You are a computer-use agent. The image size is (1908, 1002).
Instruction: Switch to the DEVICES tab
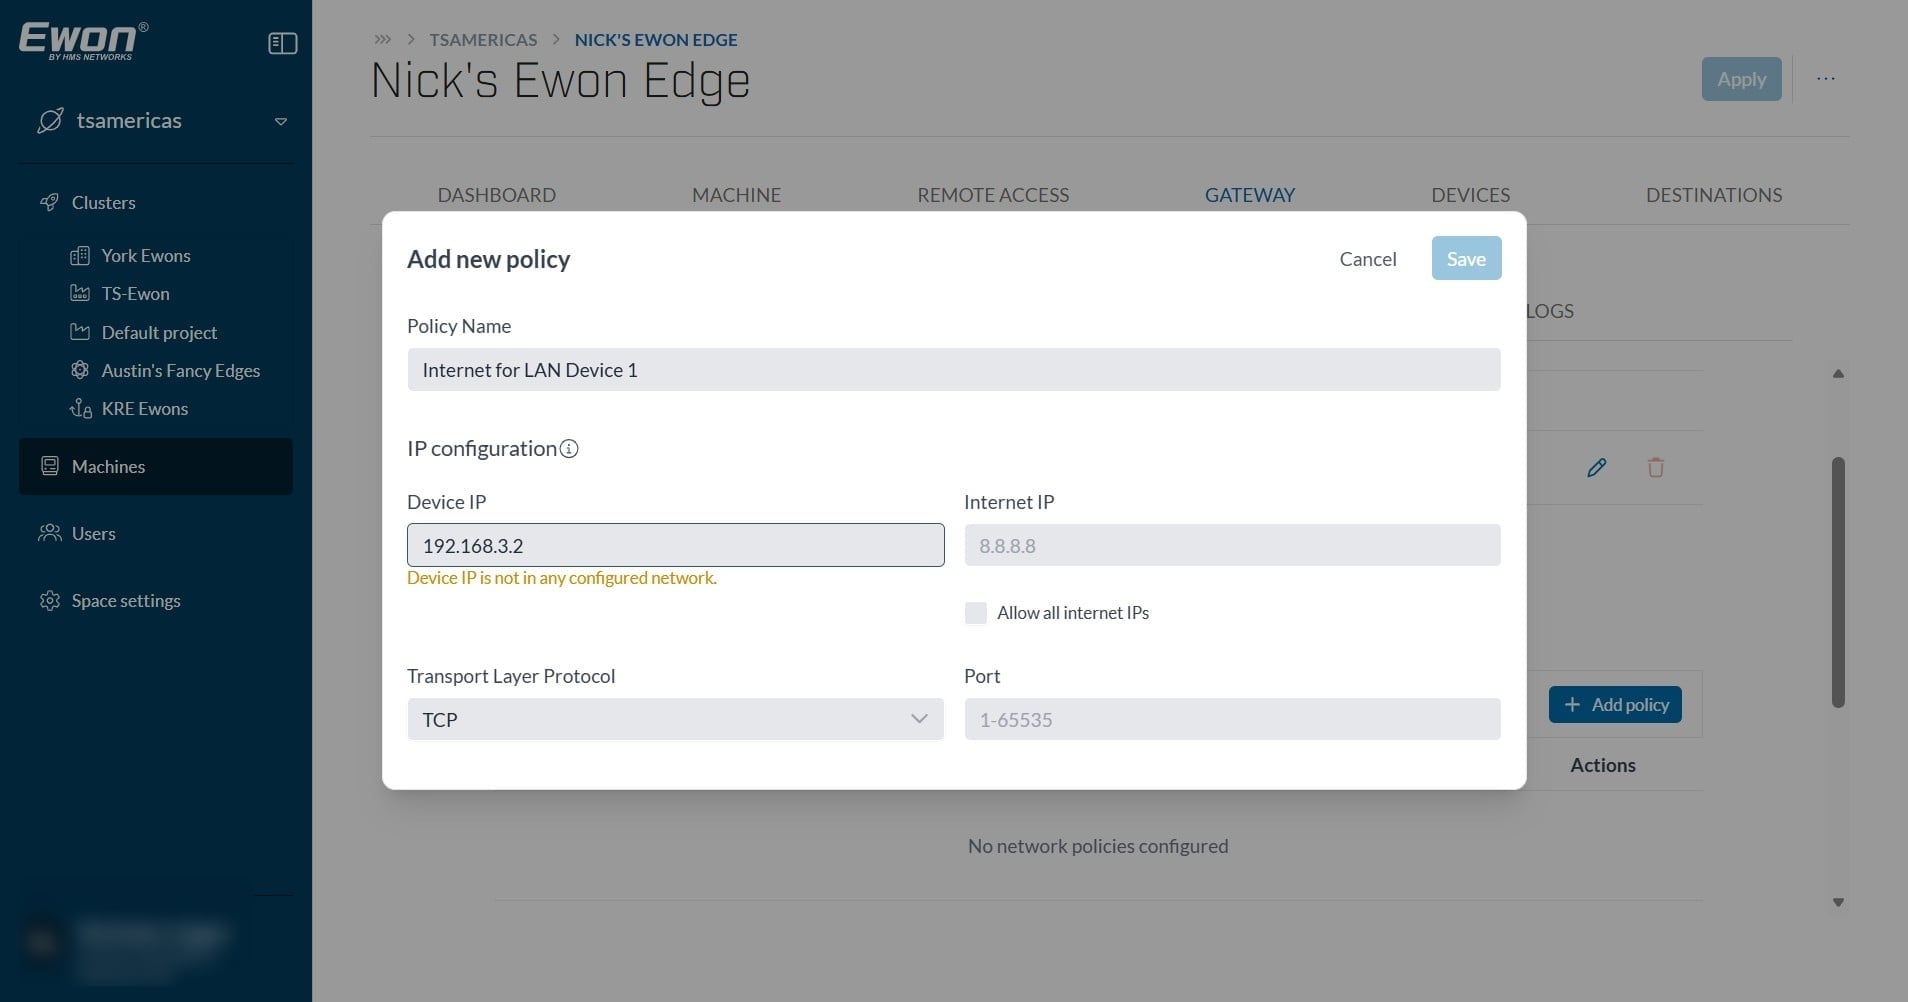tap(1470, 195)
